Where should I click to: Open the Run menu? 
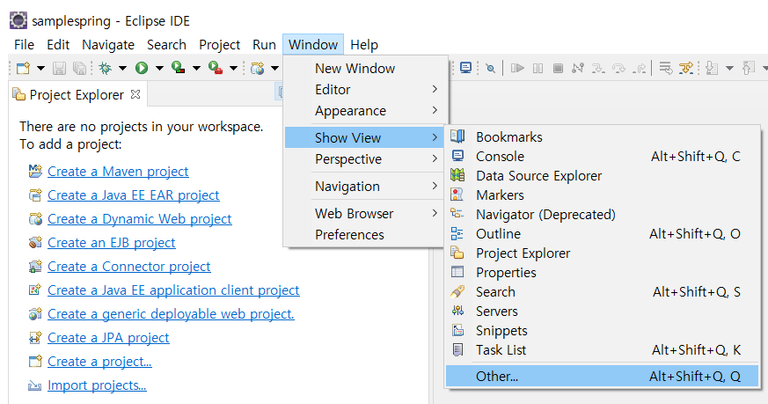click(264, 45)
